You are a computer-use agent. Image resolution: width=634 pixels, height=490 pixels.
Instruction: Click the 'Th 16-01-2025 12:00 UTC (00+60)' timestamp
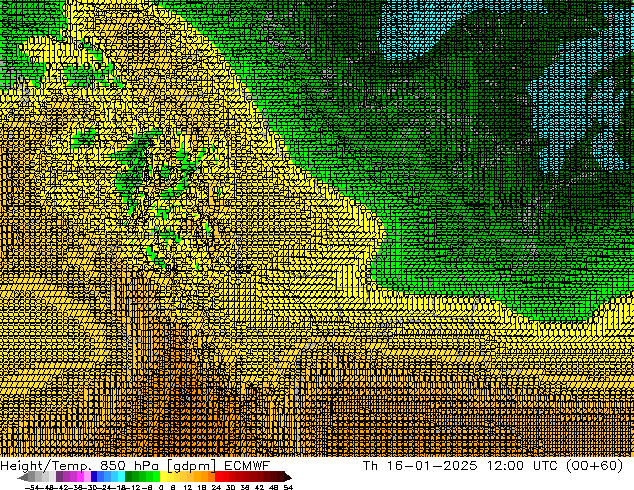pyautogui.click(x=493, y=465)
